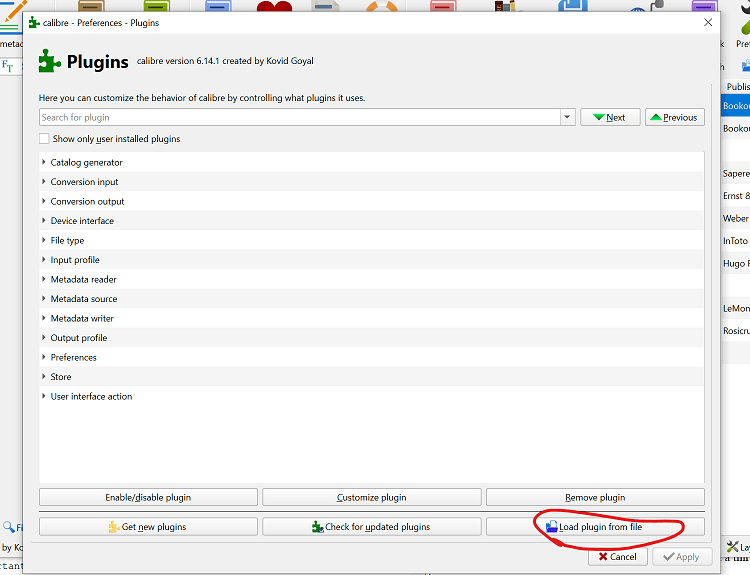Image resolution: width=750 pixels, height=575 pixels.
Task: Close the Preferences Plugins dialog
Action: tap(708, 22)
